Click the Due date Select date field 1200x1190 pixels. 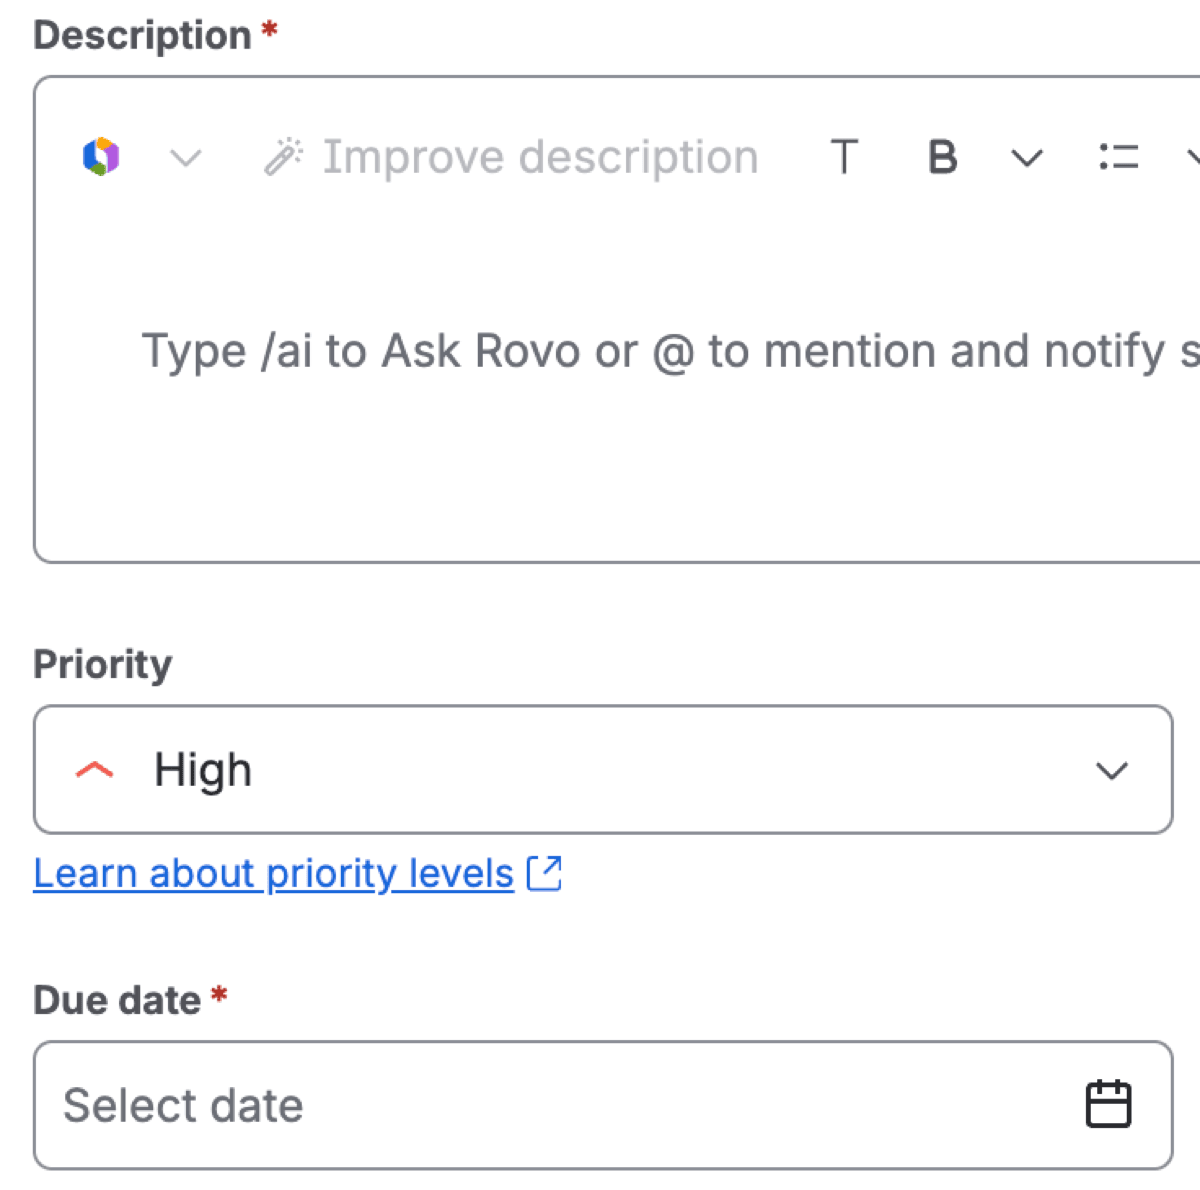603,1105
